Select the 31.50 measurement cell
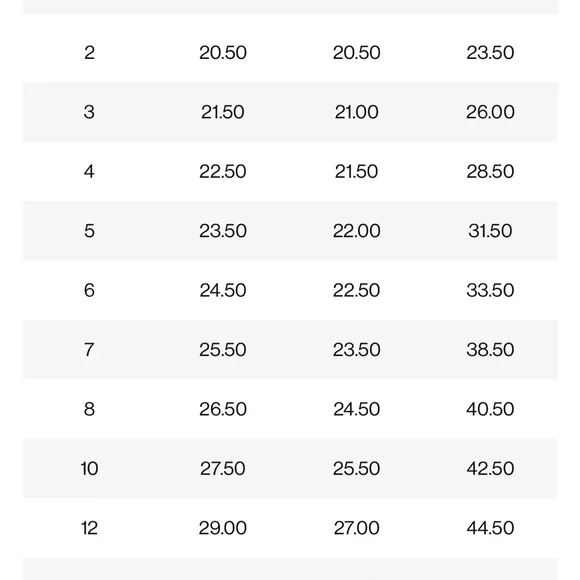 click(490, 231)
